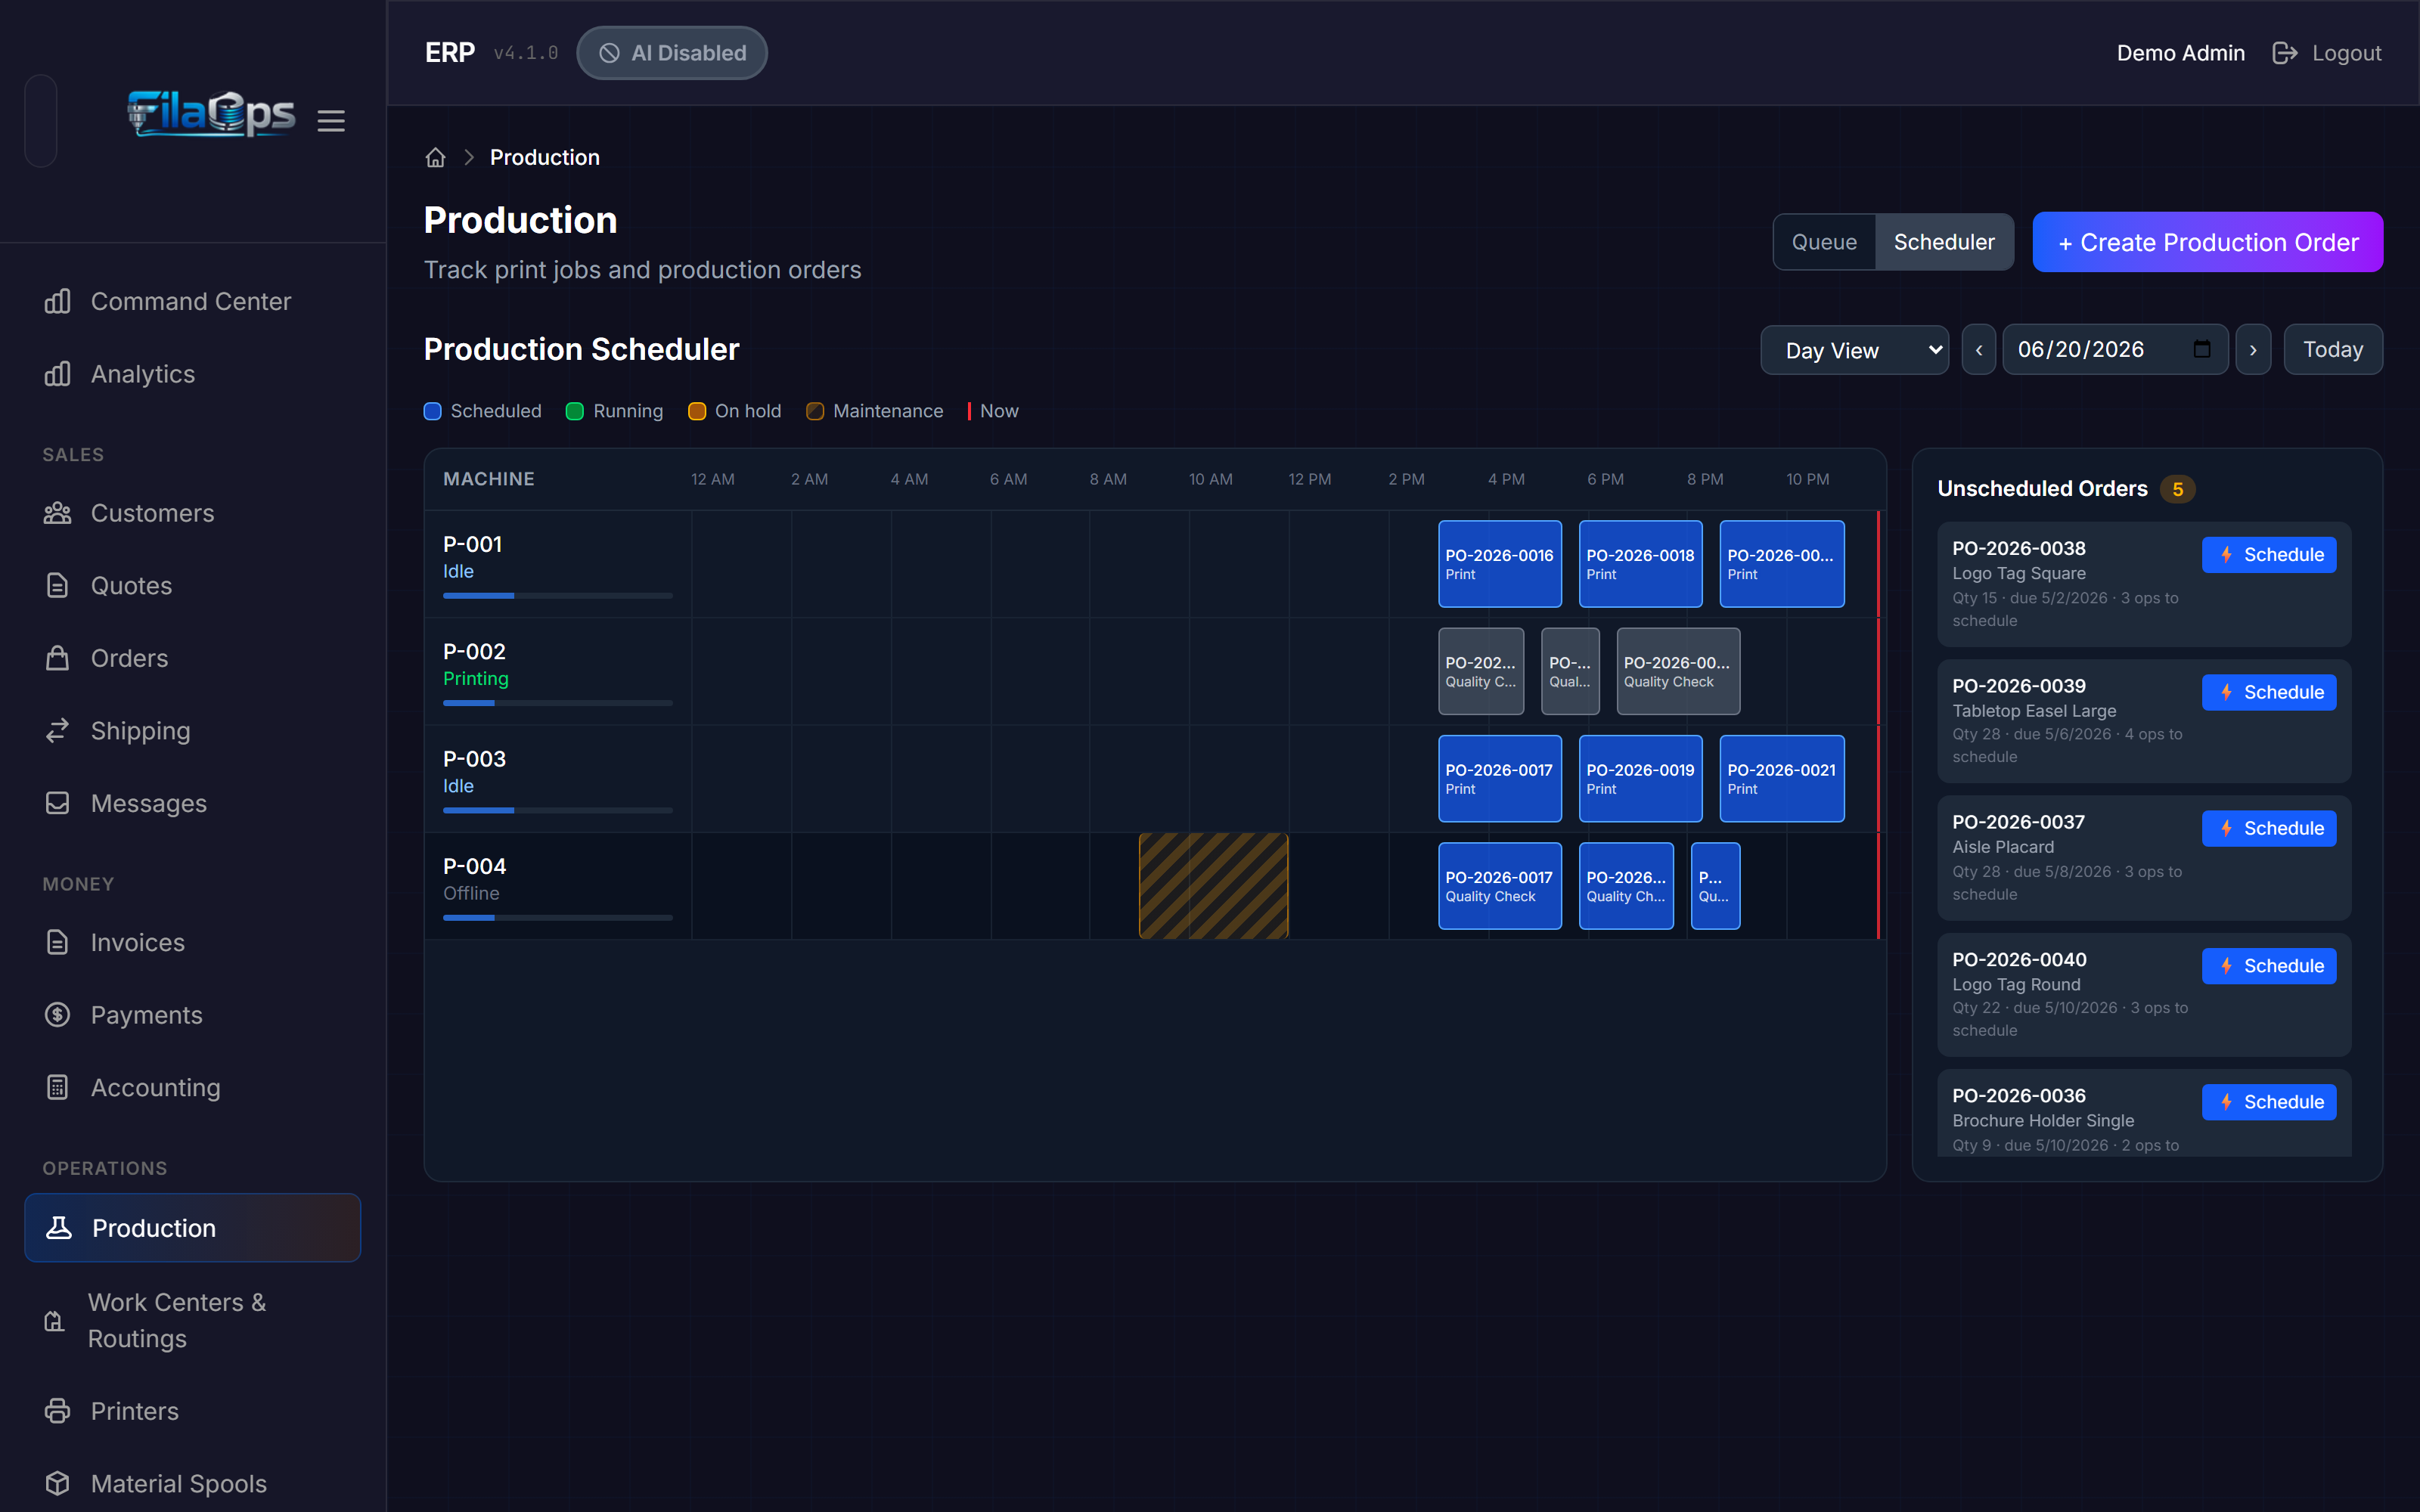Click the Scheduled legend blue swatch
This screenshot has width=2420, height=1512.
point(433,411)
